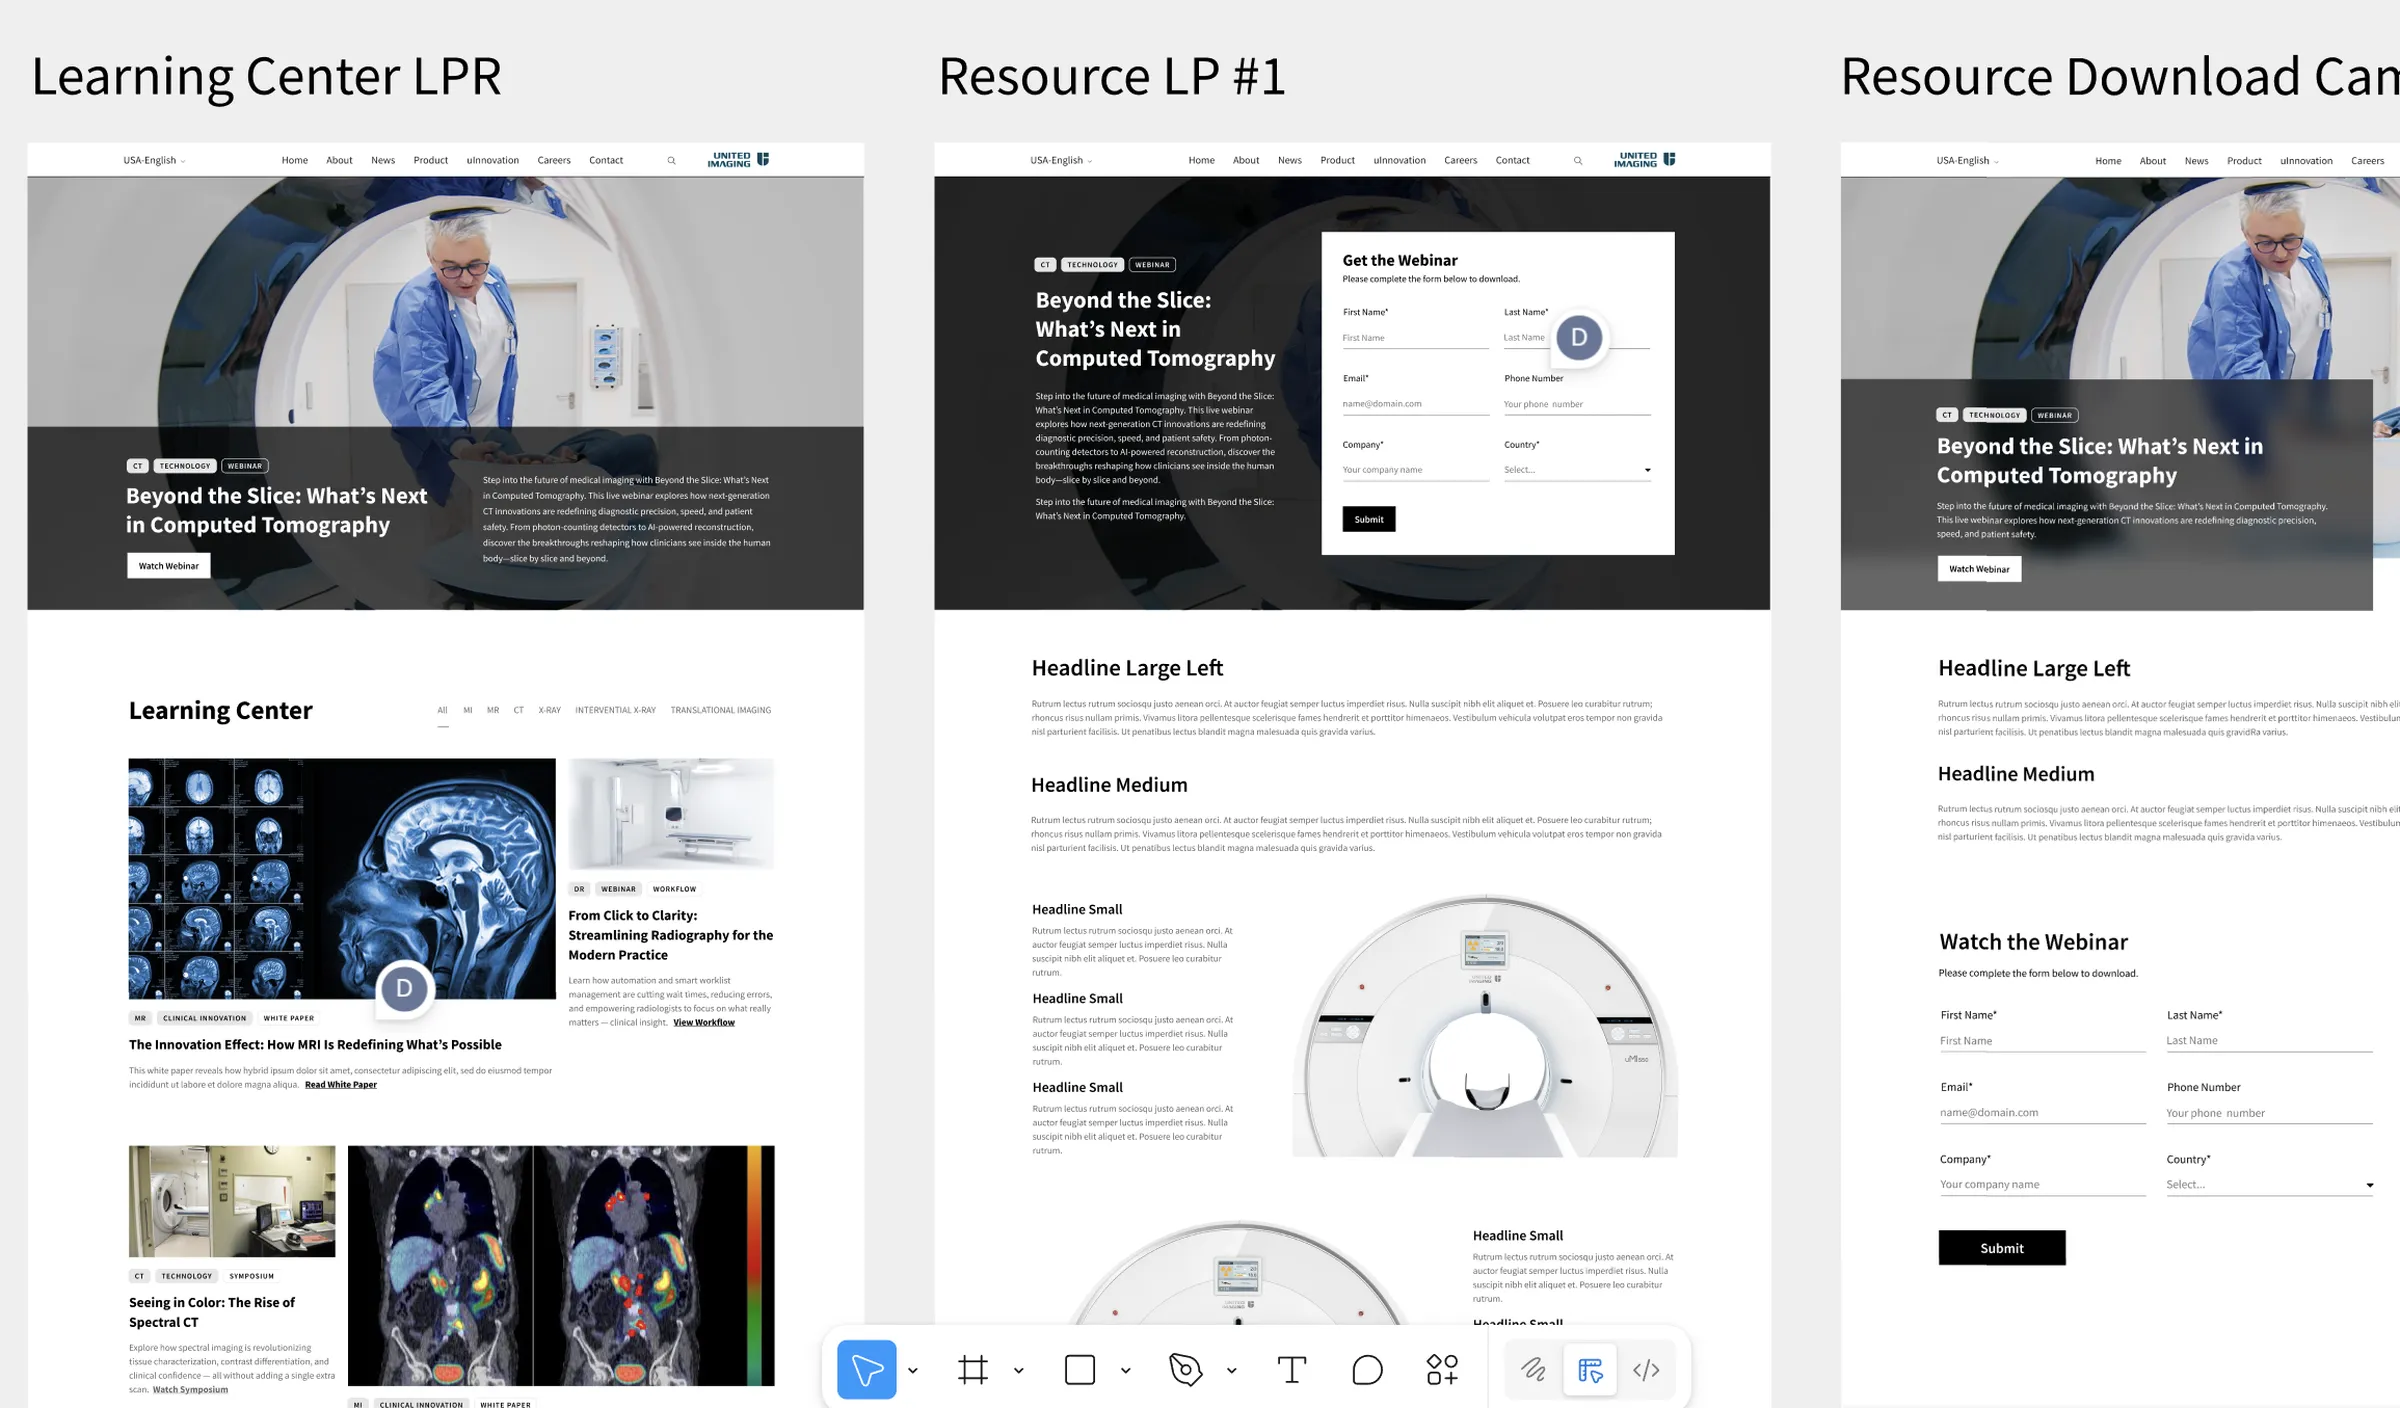Viewport: 2400px width, 1408px height.
Task: Open the actions and resources icon
Action: (1443, 1369)
